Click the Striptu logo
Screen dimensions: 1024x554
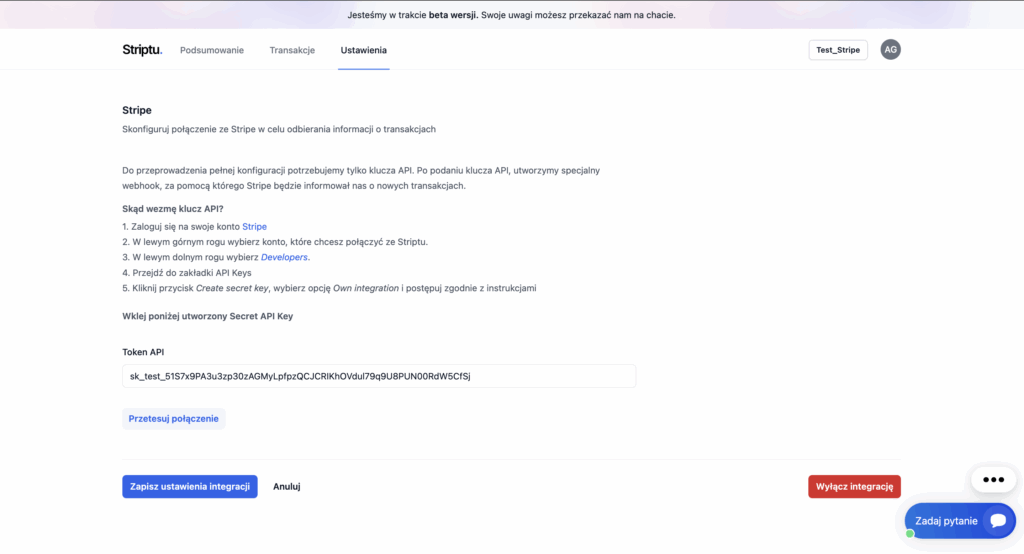141,50
